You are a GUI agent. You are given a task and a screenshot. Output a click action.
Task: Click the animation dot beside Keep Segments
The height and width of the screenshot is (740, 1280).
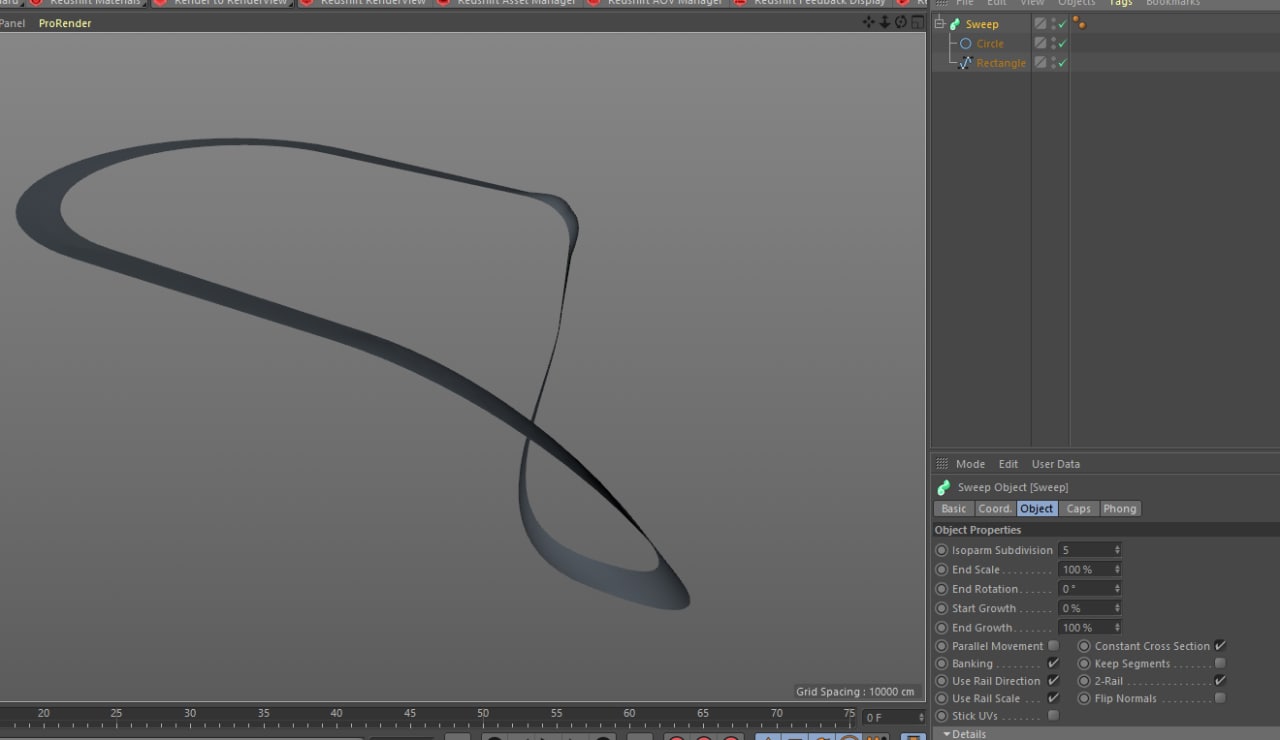pos(1084,664)
